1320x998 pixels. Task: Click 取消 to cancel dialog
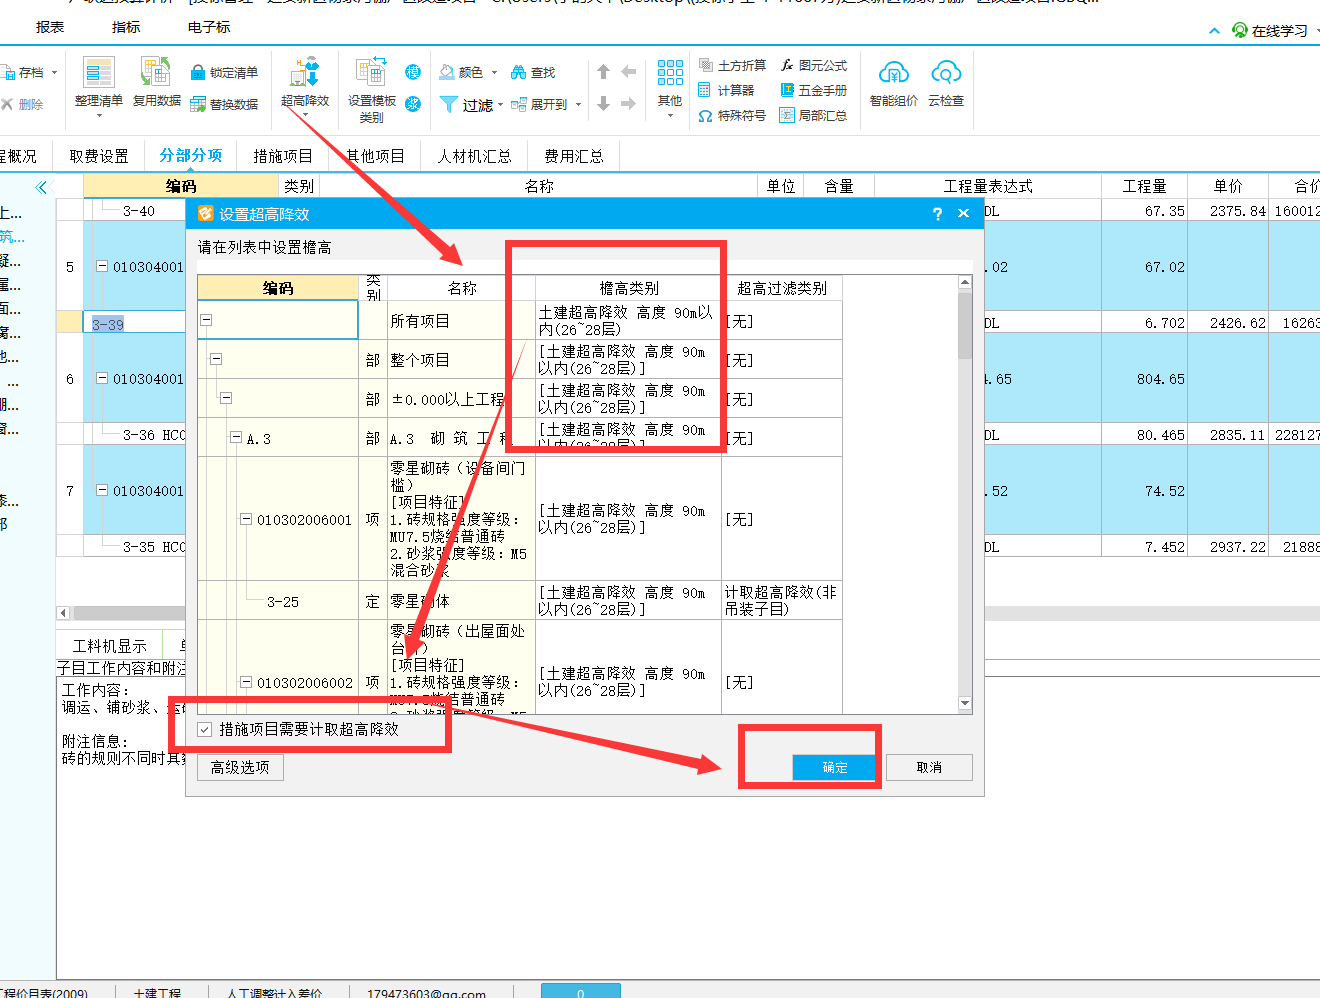click(929, 767)
